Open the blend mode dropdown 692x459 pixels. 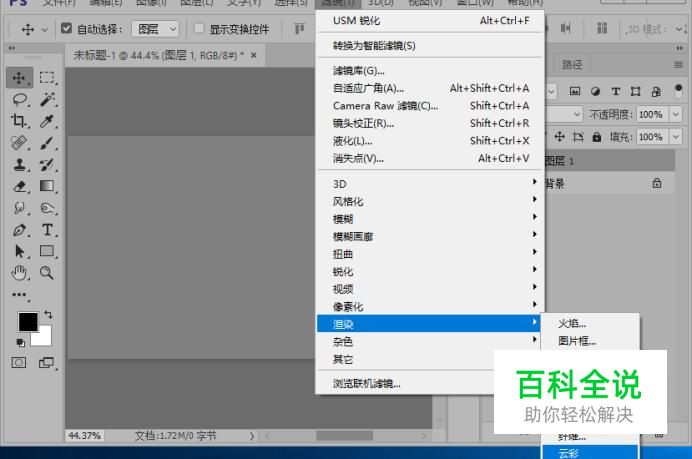click(565, 114)
